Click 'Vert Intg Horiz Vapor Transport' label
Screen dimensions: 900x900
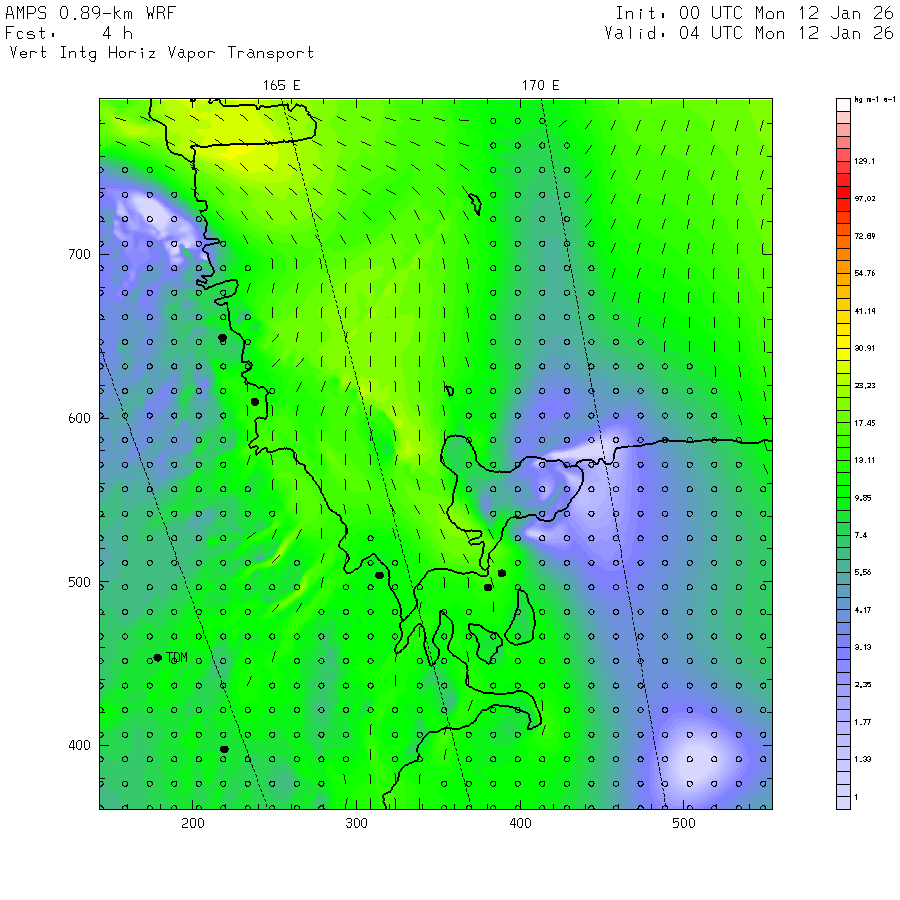pos(162,53)
